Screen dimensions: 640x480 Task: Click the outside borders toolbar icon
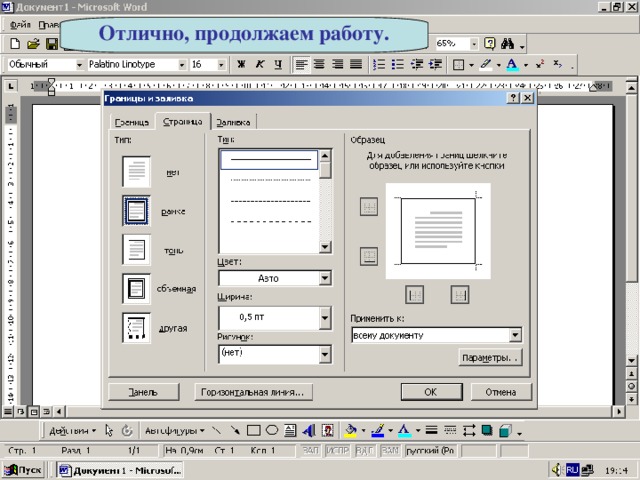click(x=458, y=65)
